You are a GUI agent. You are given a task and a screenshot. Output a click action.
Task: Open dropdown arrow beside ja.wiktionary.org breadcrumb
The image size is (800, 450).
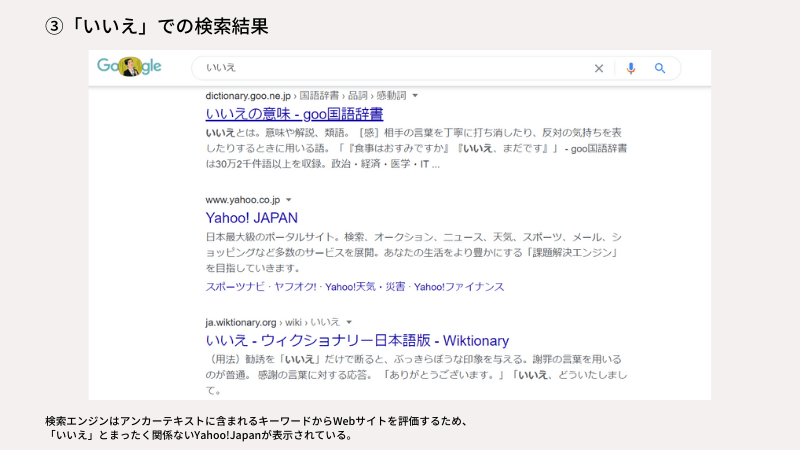coord(349,322)
